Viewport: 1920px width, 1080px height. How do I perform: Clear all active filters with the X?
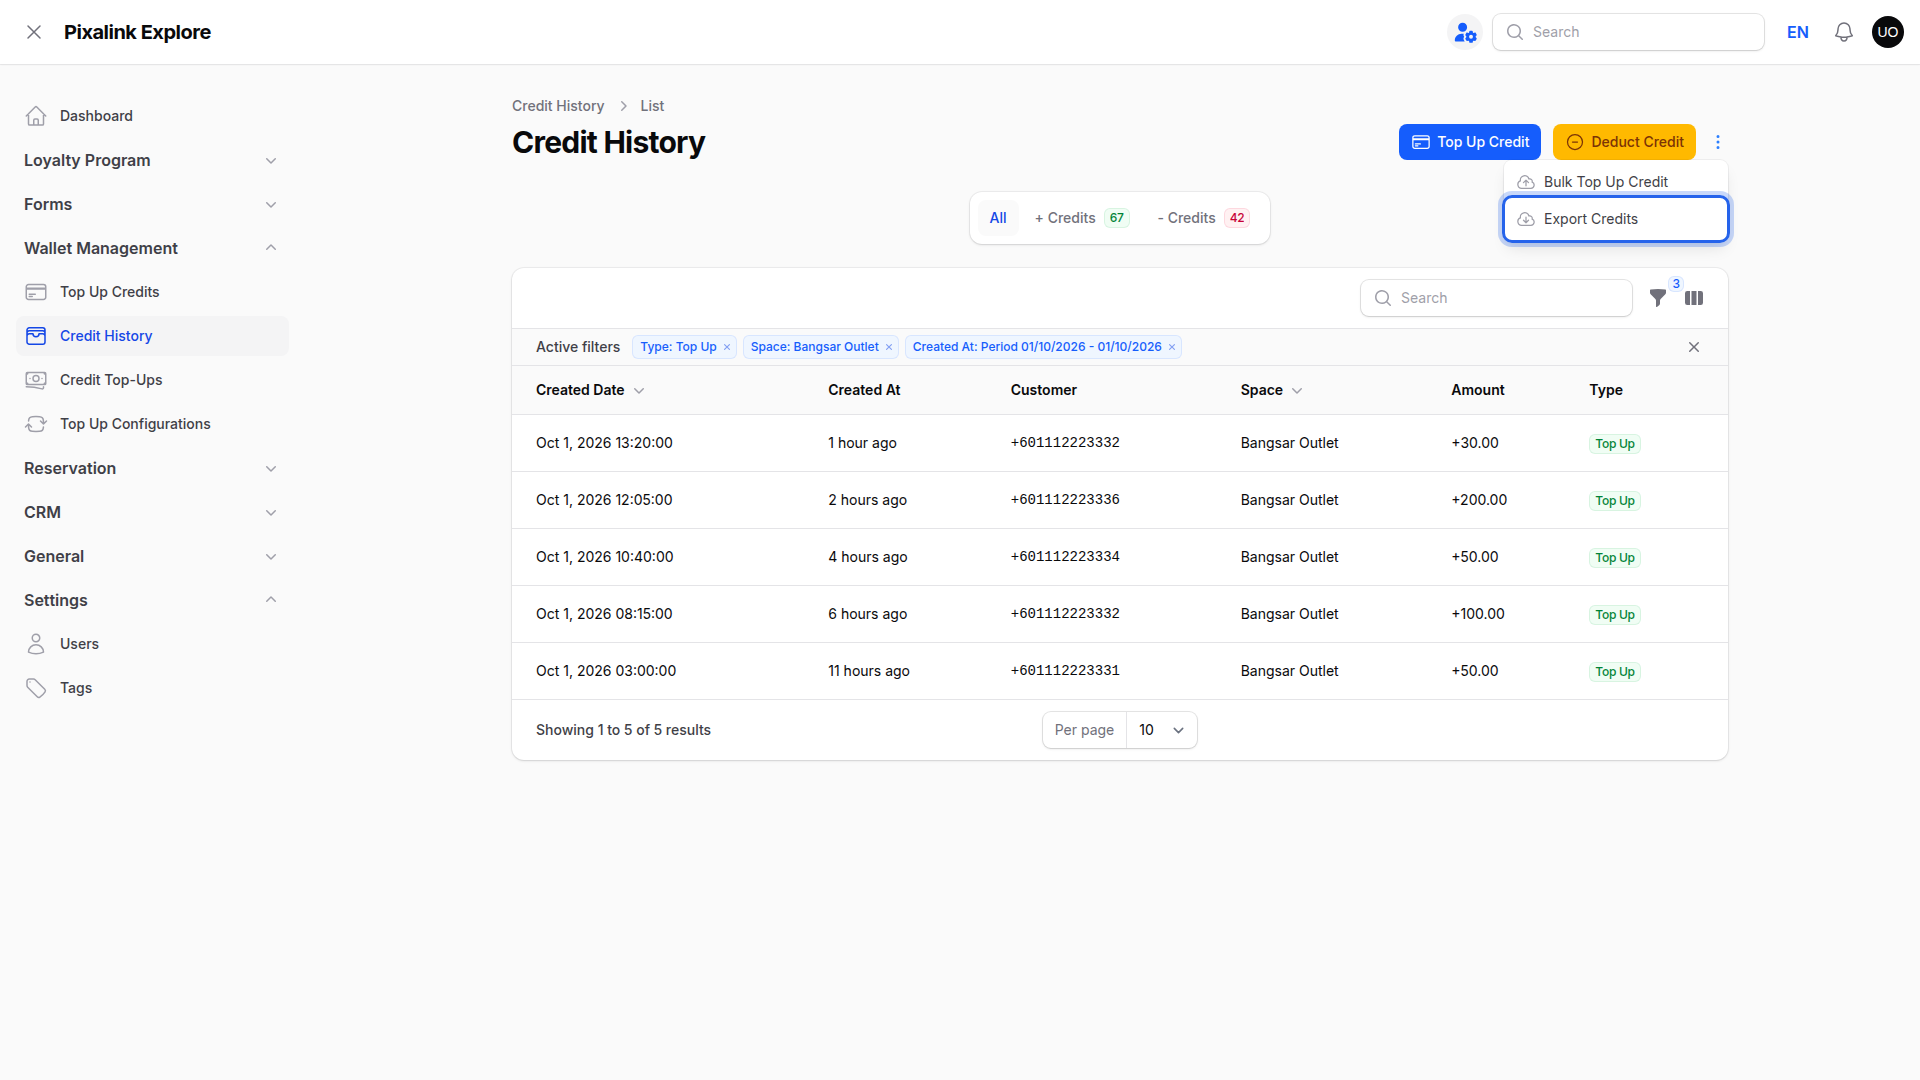tap(1694, 347)
